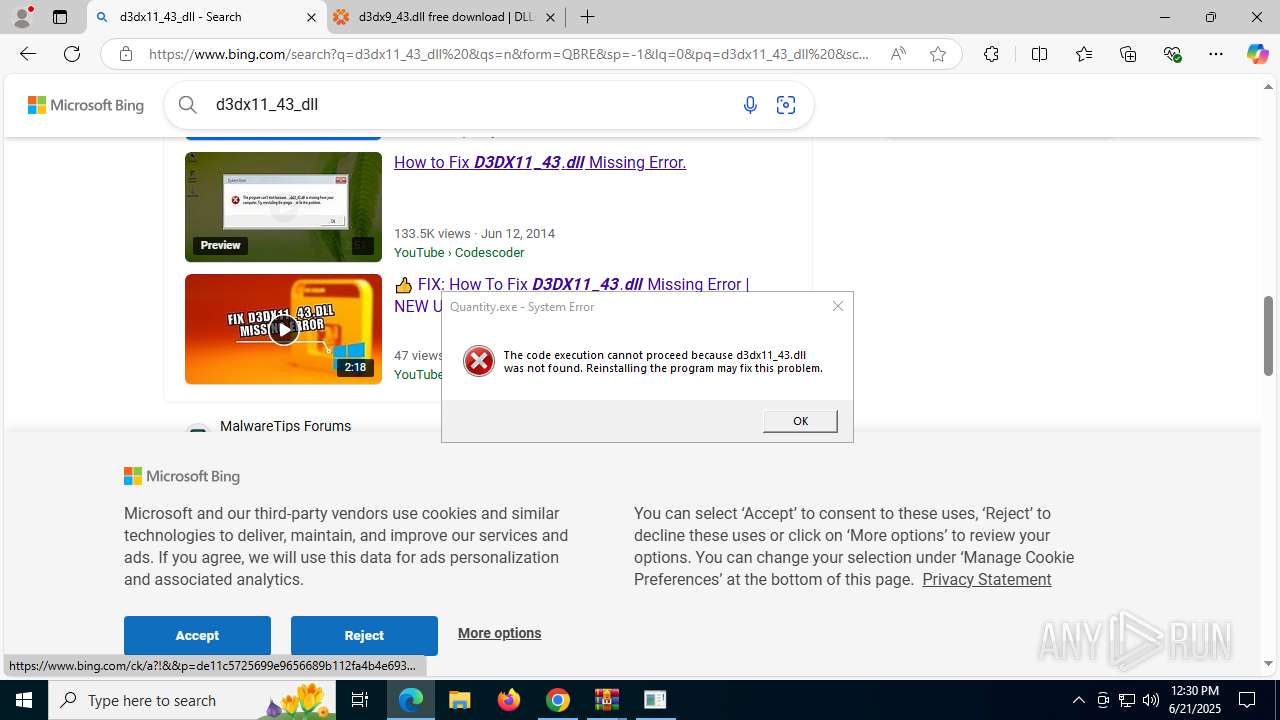
Task: Open the Extensions puzzle icon
Action: (991, 54)
